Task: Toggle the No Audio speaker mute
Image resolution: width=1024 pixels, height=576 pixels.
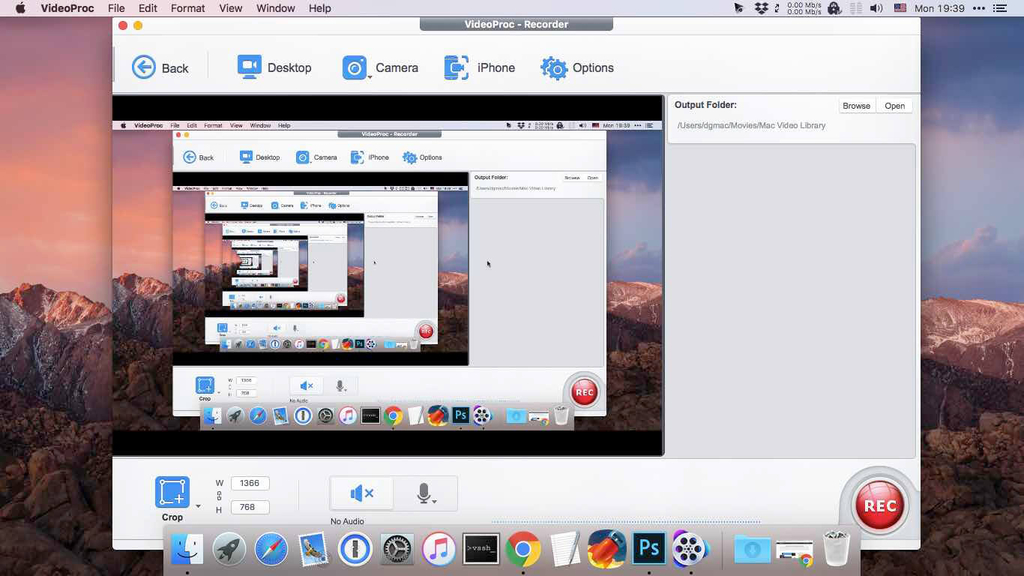Action: pos(361,493)
